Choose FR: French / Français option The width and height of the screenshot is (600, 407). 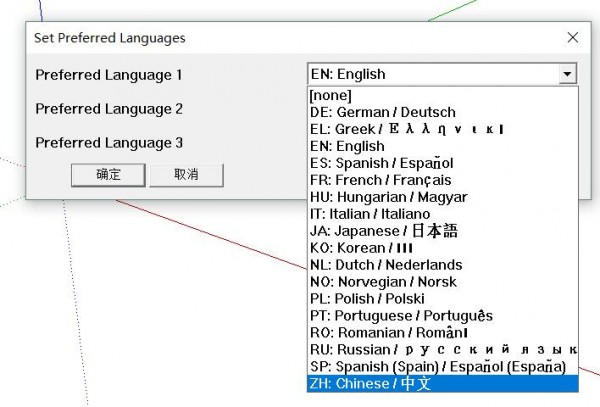pyautogui.click(x=380, y=180)
